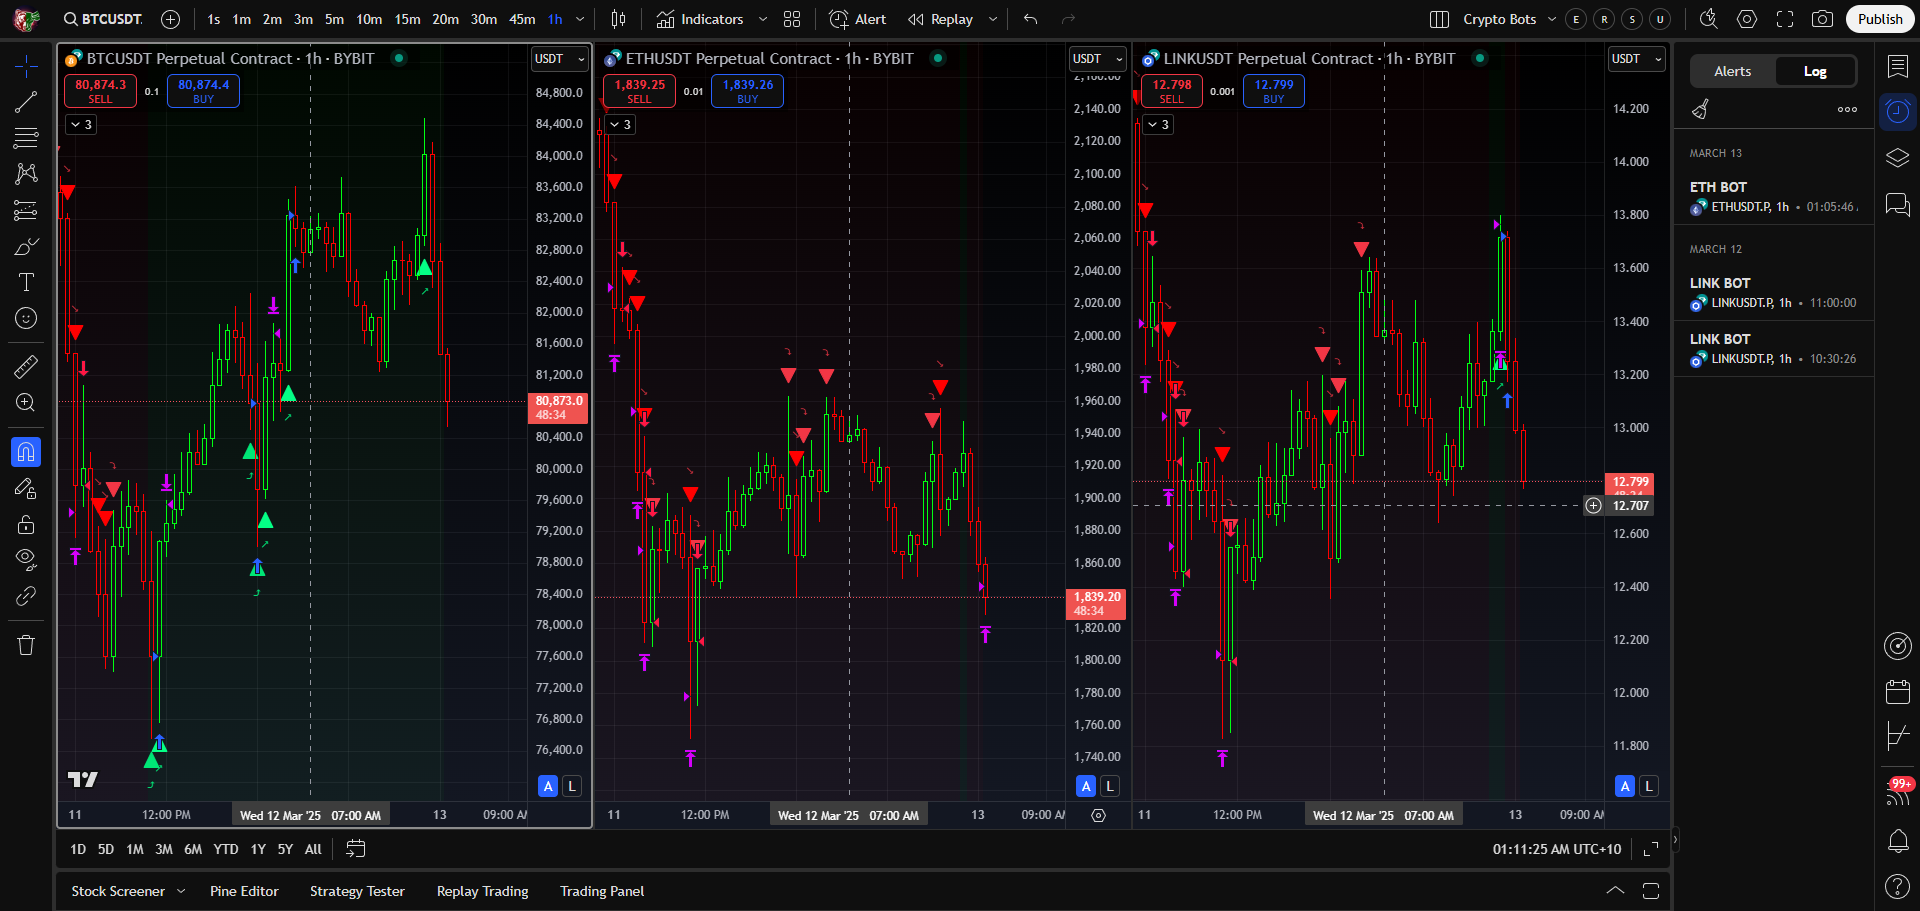Open ETHUSDT chart USDT currency dropdown

[x=1097, y=59]
